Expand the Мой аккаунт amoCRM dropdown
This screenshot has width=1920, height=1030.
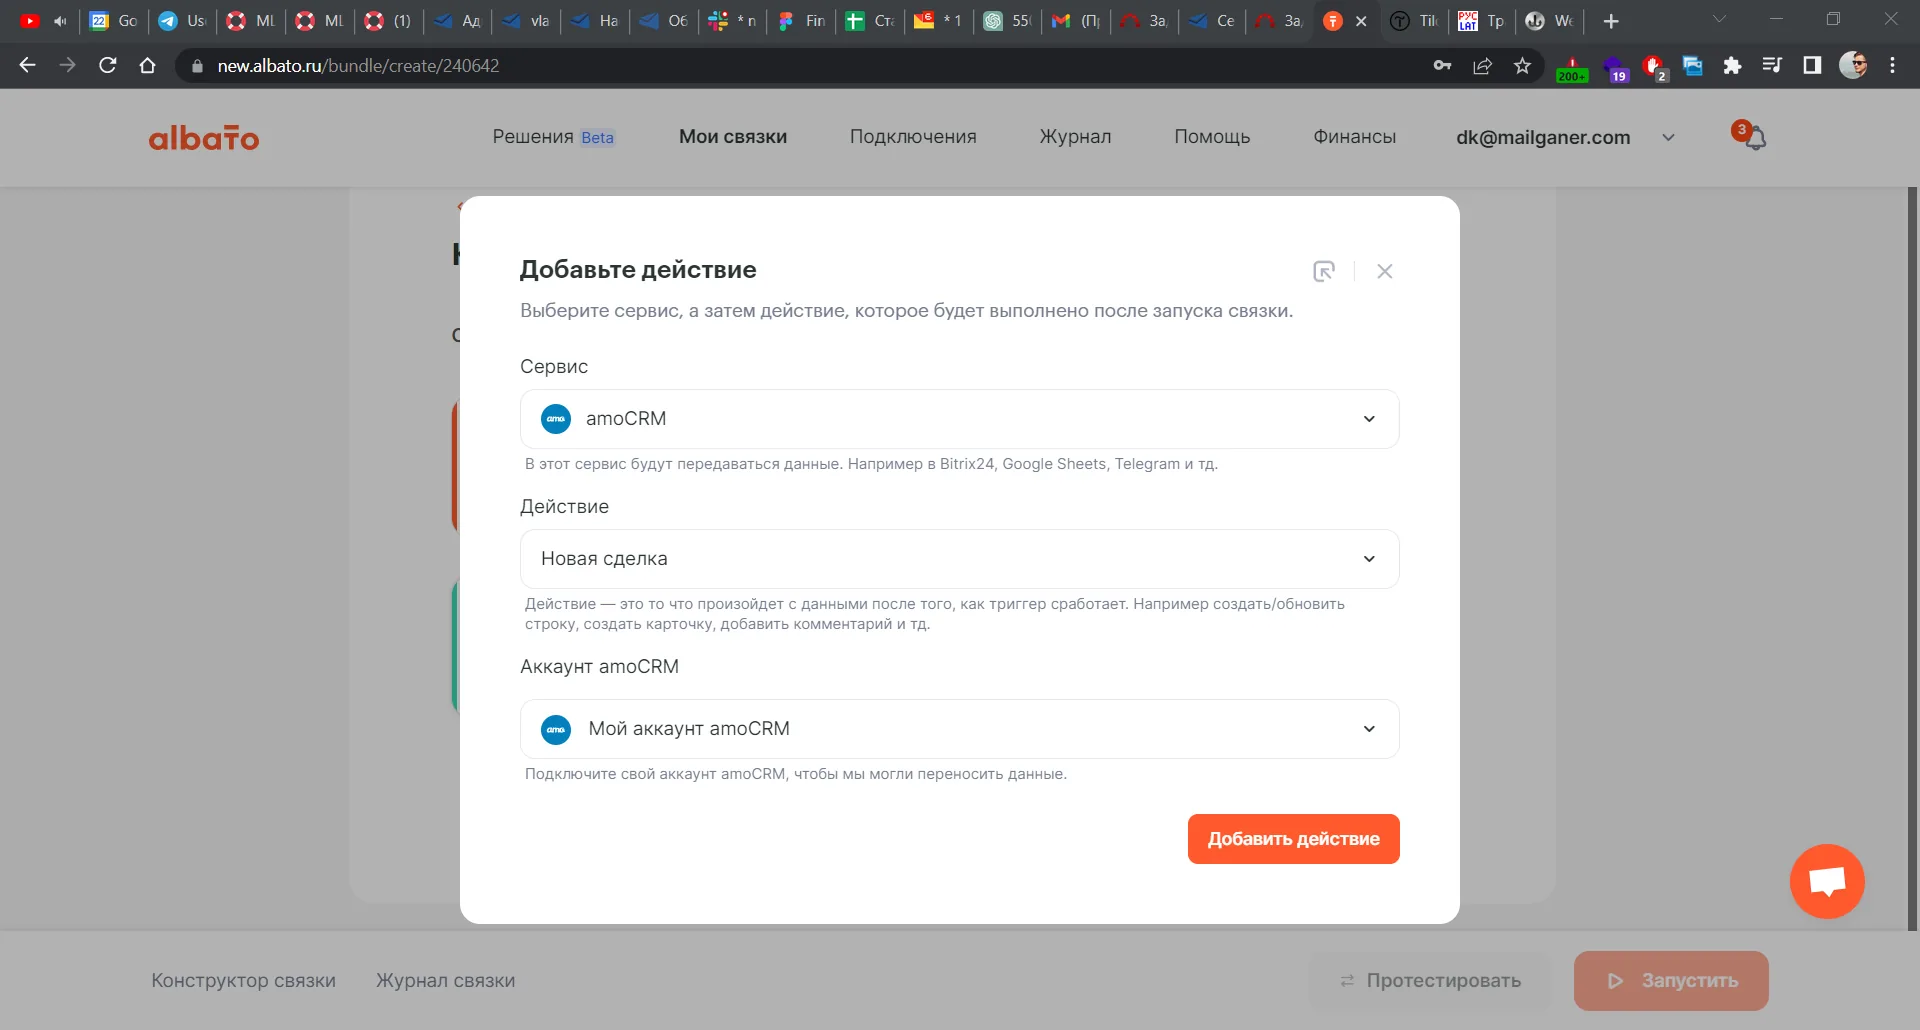959,729
